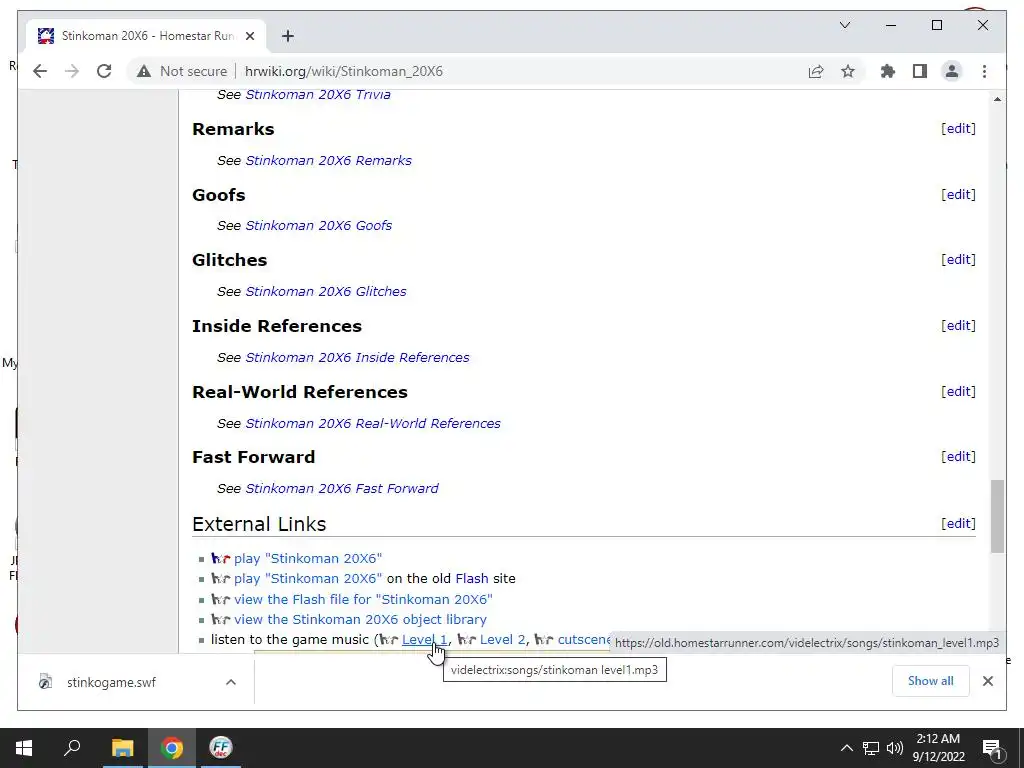
Task: Click hr icon beside first play link
Action: (221, 559)
